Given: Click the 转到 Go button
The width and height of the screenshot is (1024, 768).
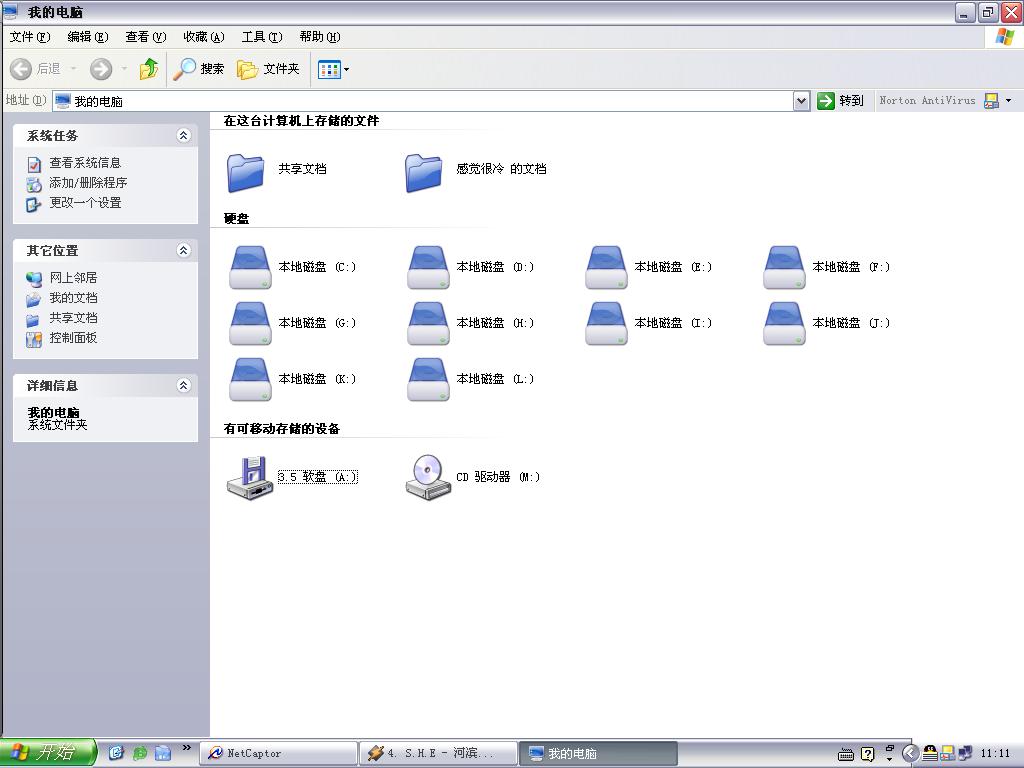Looking at the screenshot, I should (840, 101).
